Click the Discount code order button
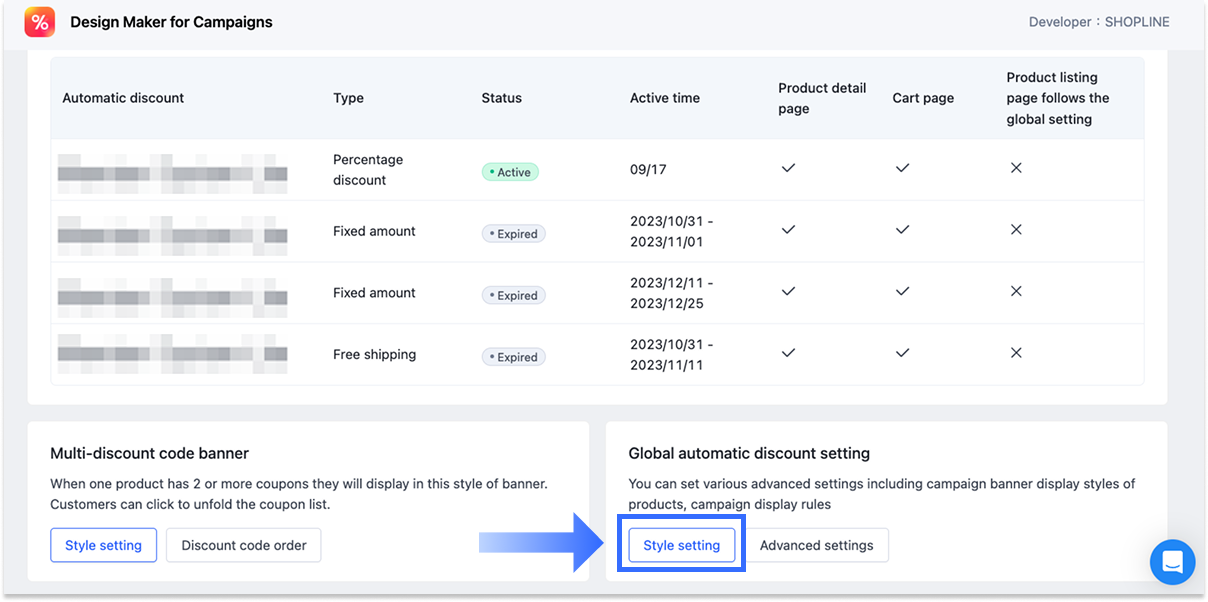This screenshot has width=1208, height=602. pos(244,545)
